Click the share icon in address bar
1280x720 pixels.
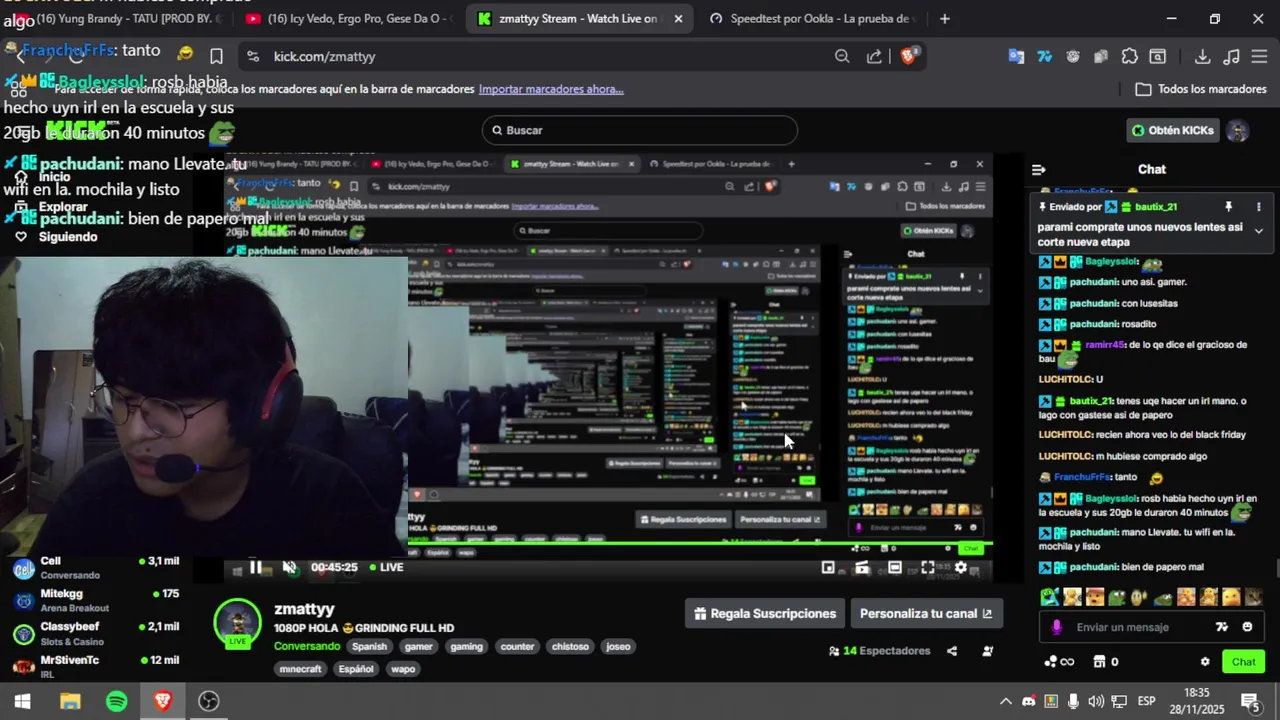[x=875, y=56]
